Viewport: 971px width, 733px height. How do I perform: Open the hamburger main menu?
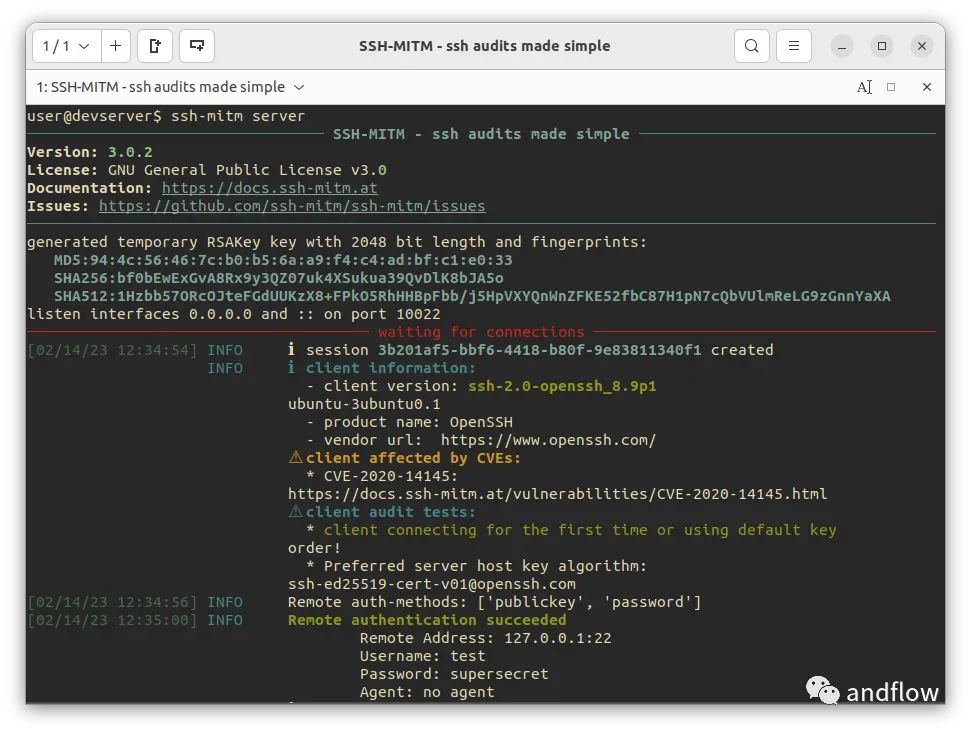click(x=794, y=46)
